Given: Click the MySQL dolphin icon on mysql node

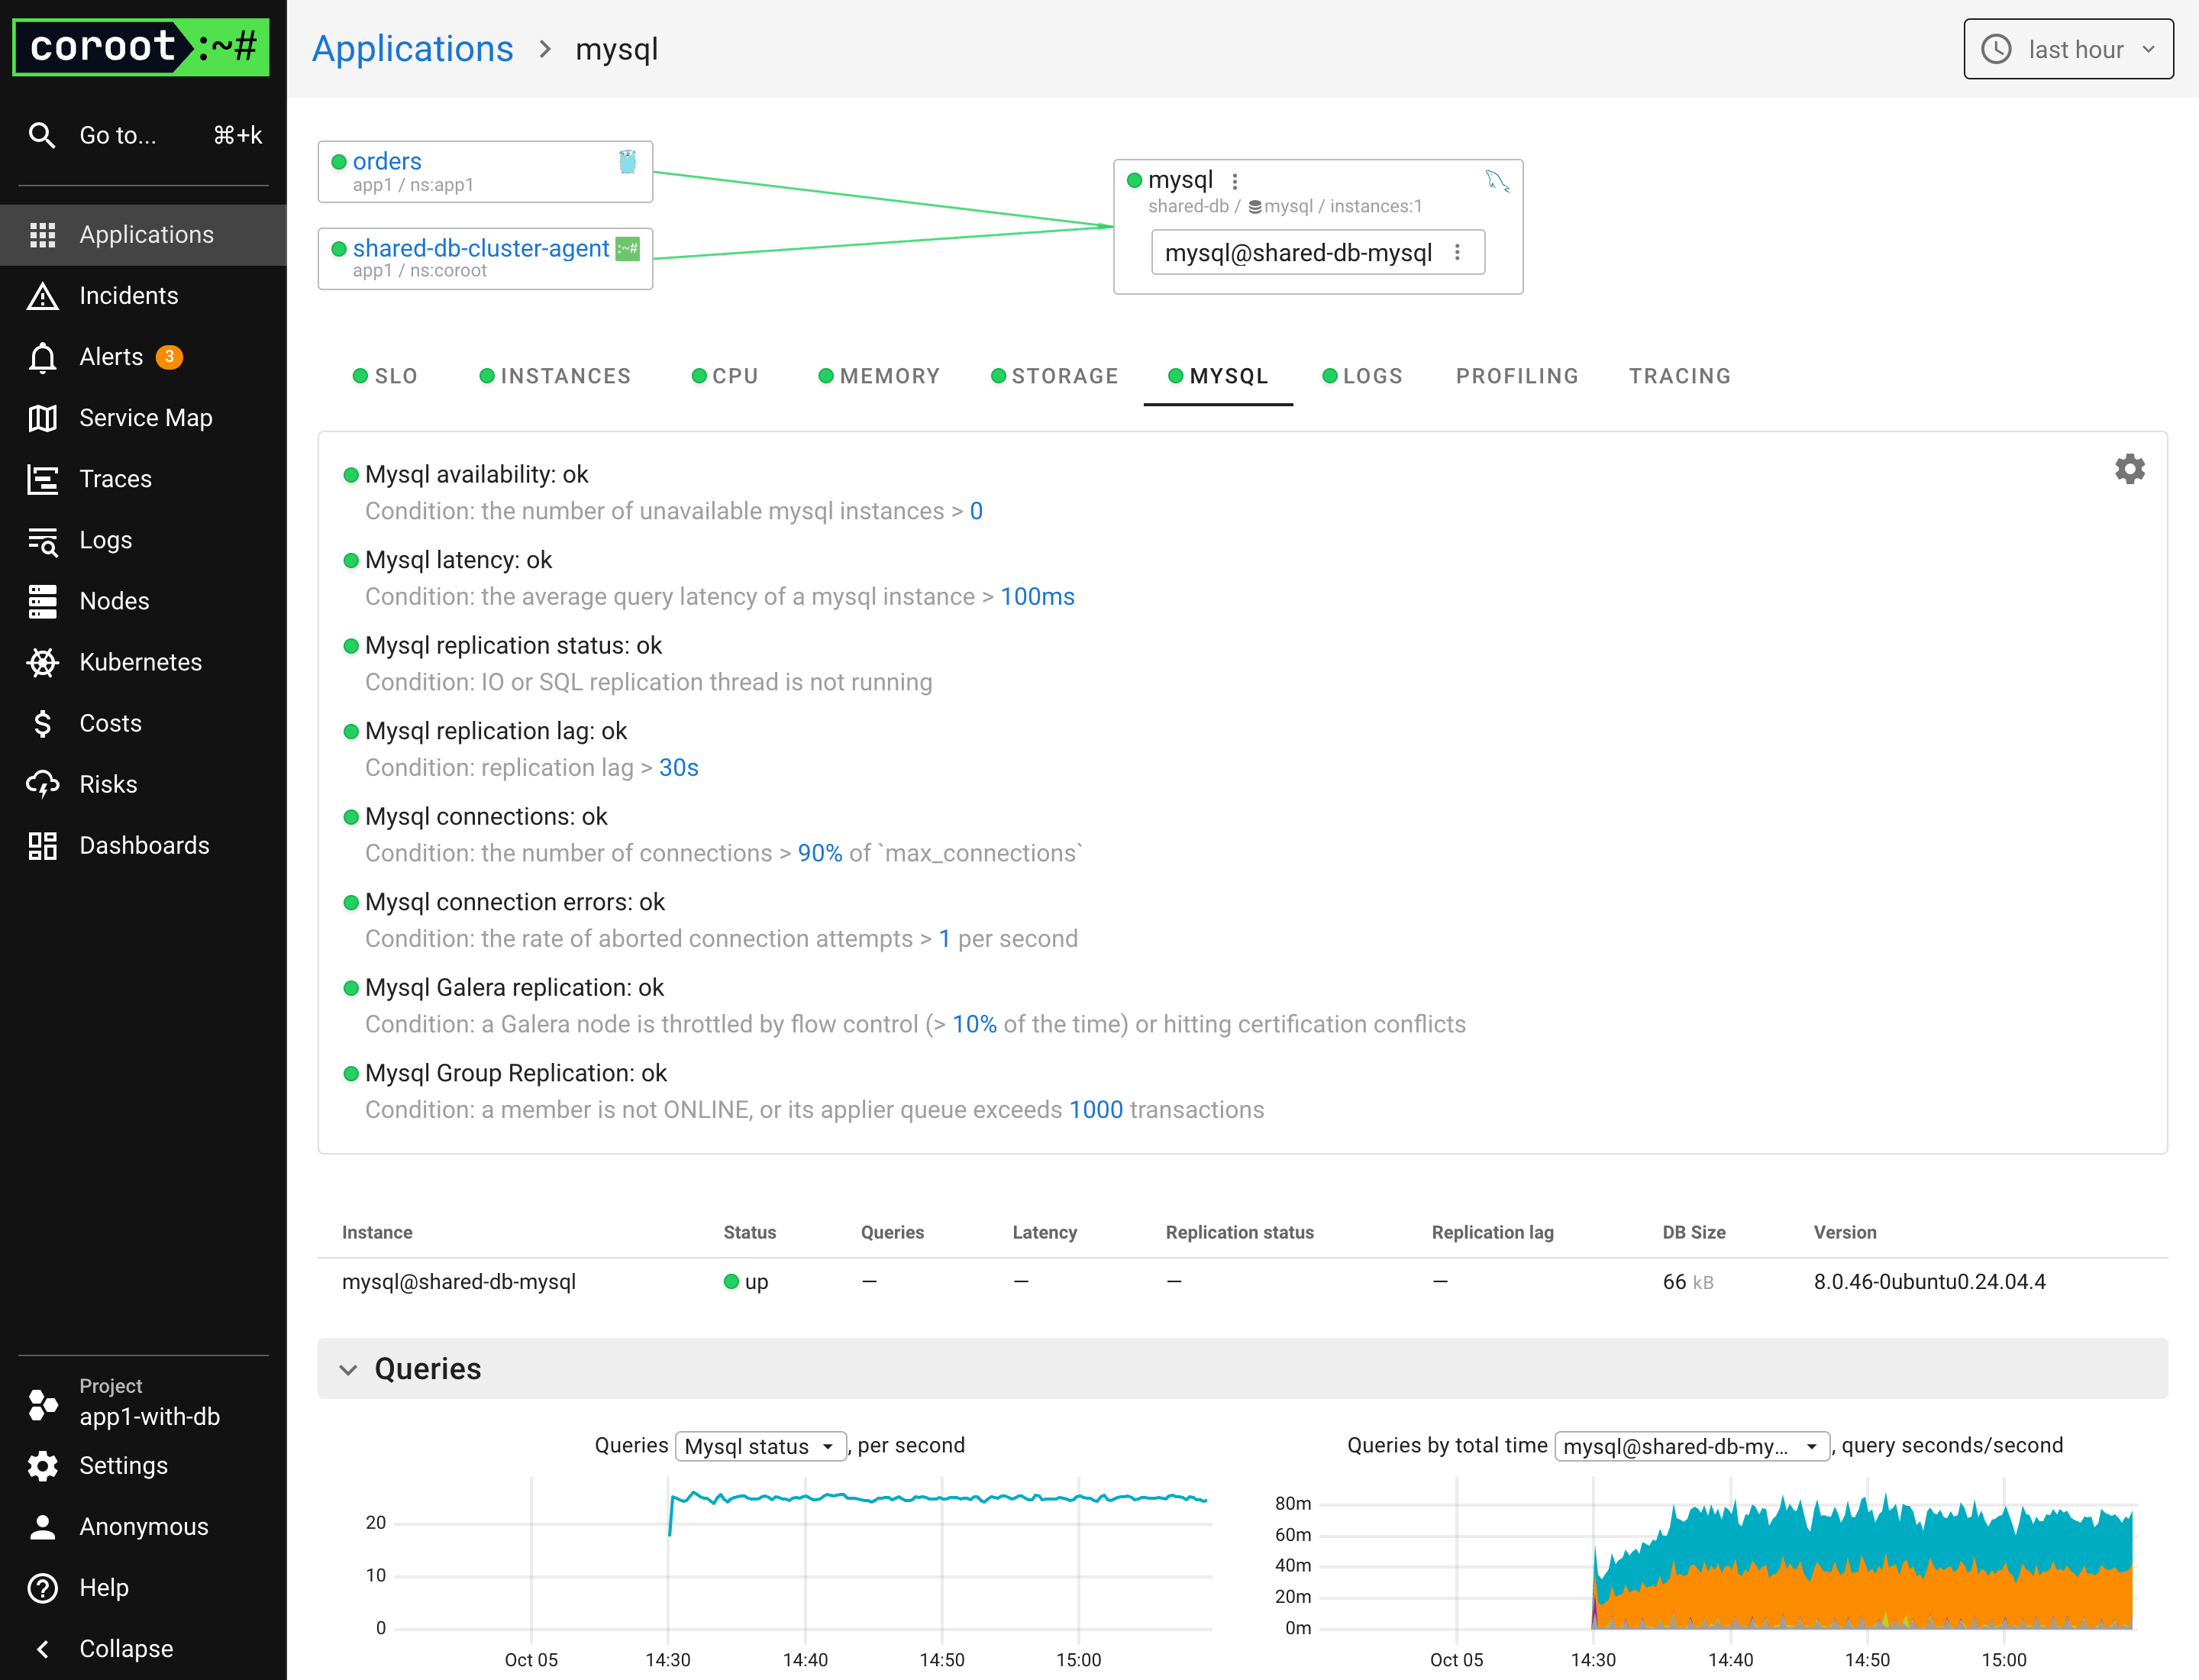Looking at the screenshot, I should [x=1497, y=181].
